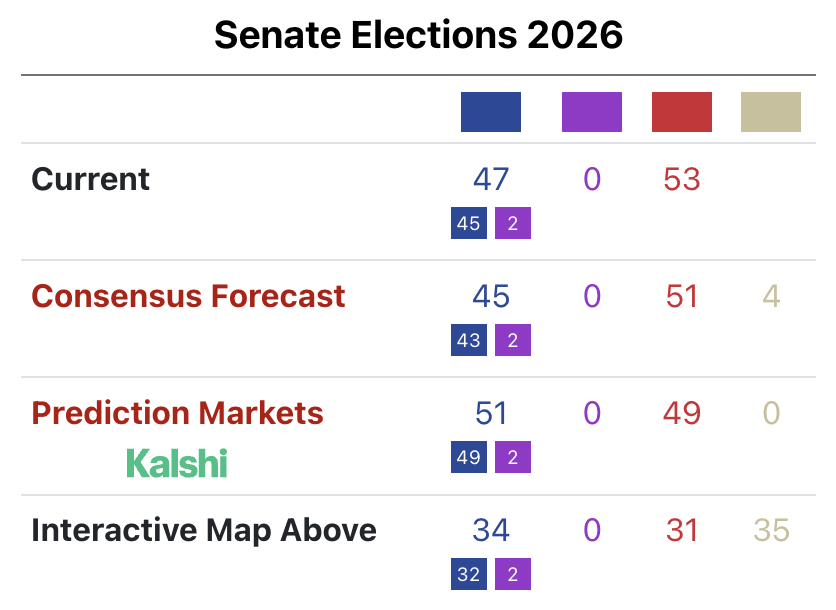836x610 pixels.
Task: Click the green Kalshi logo
Action: 177,463
